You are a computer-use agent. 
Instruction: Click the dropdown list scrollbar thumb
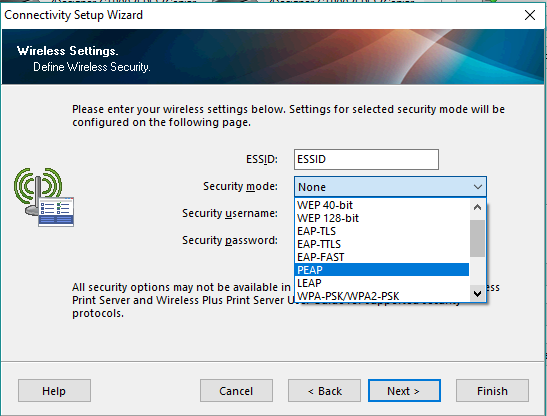[x=478, y=238]
